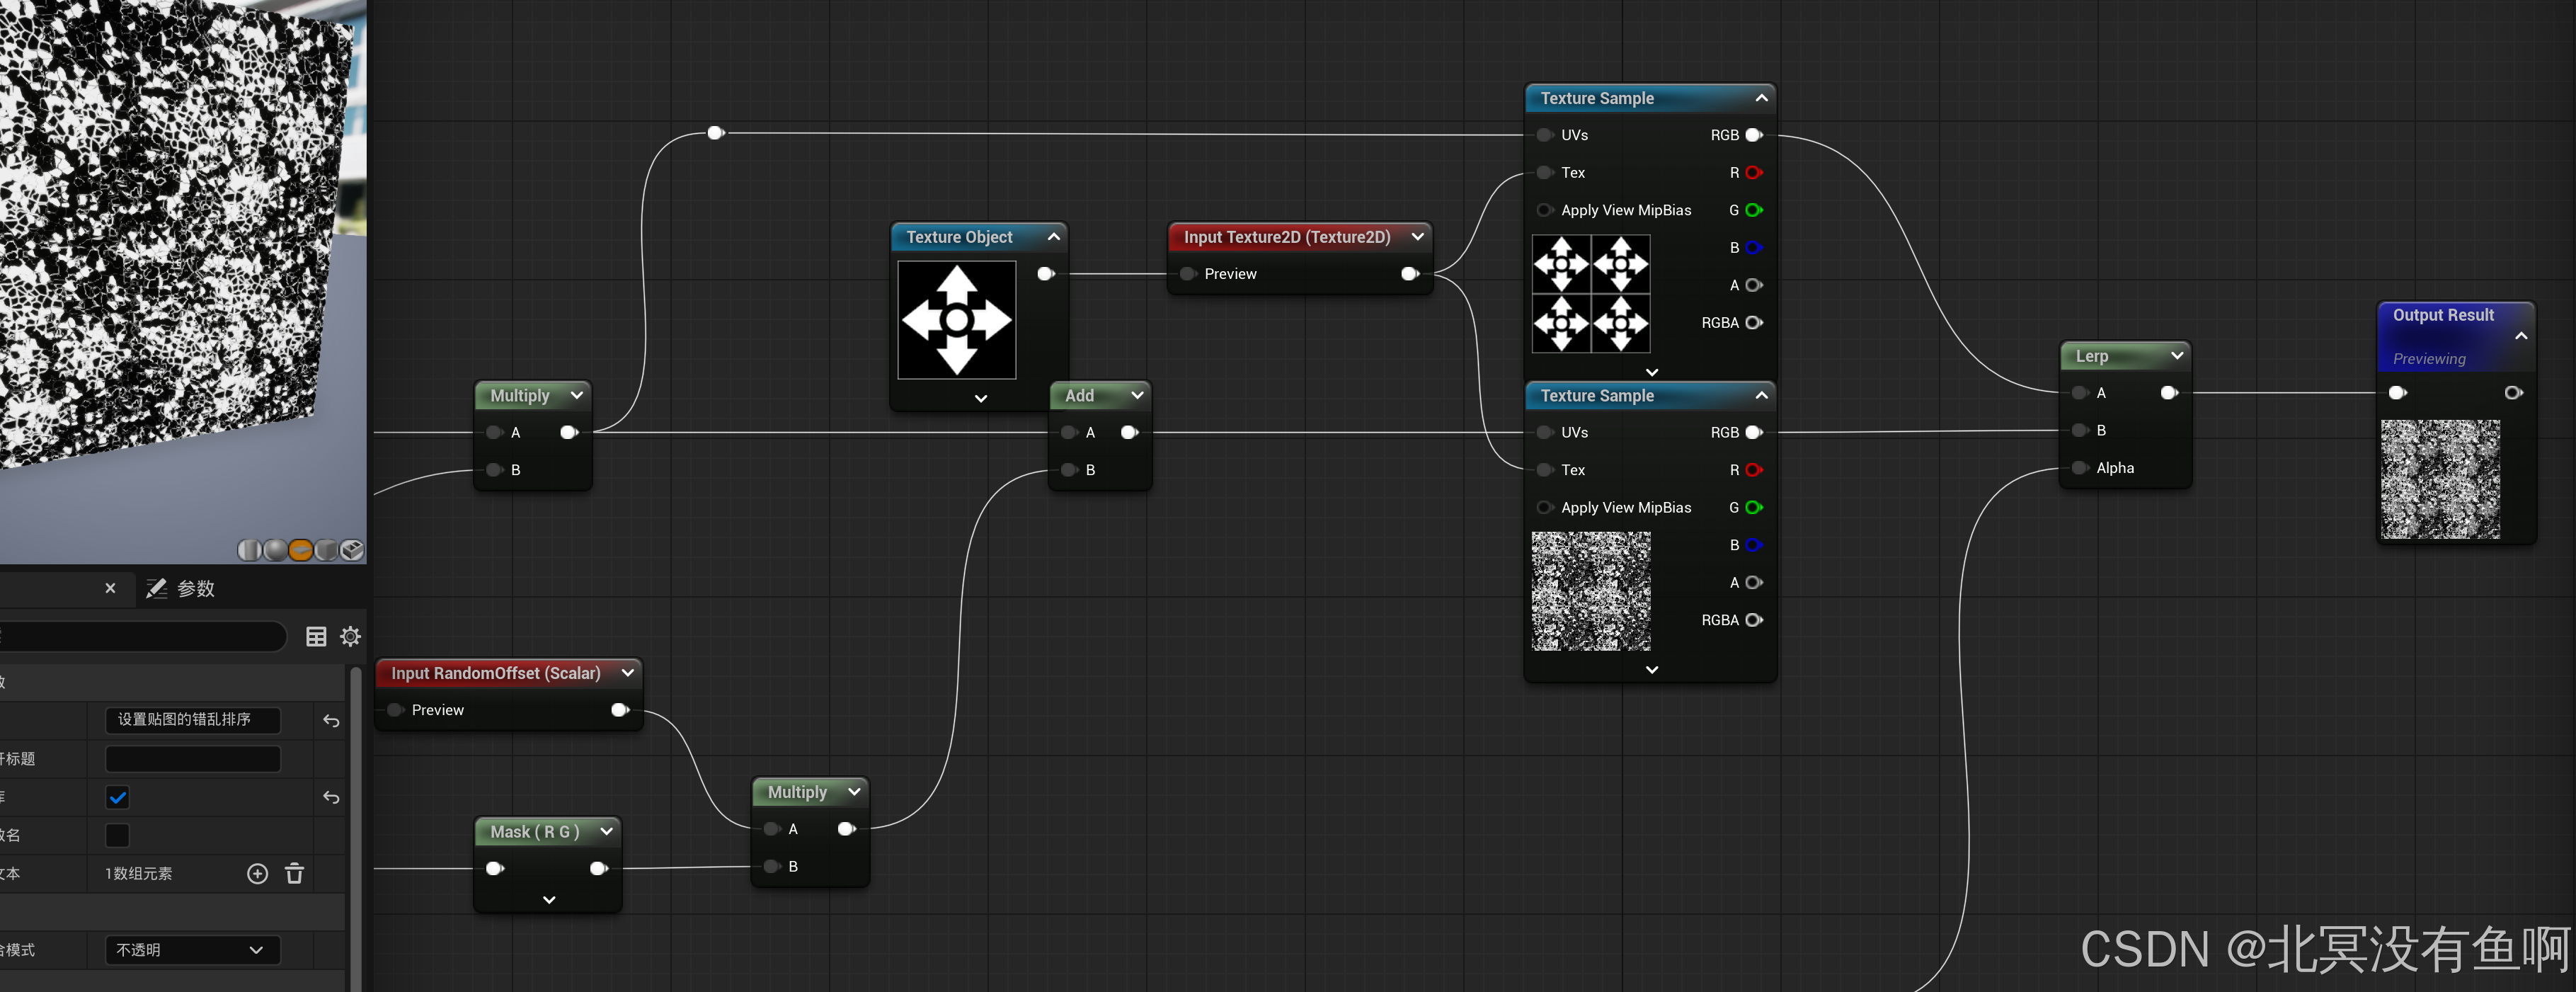Switch preview mesh to the sphere shape
This screenshot has width=2576, height=992.
[x=275, y=550]
